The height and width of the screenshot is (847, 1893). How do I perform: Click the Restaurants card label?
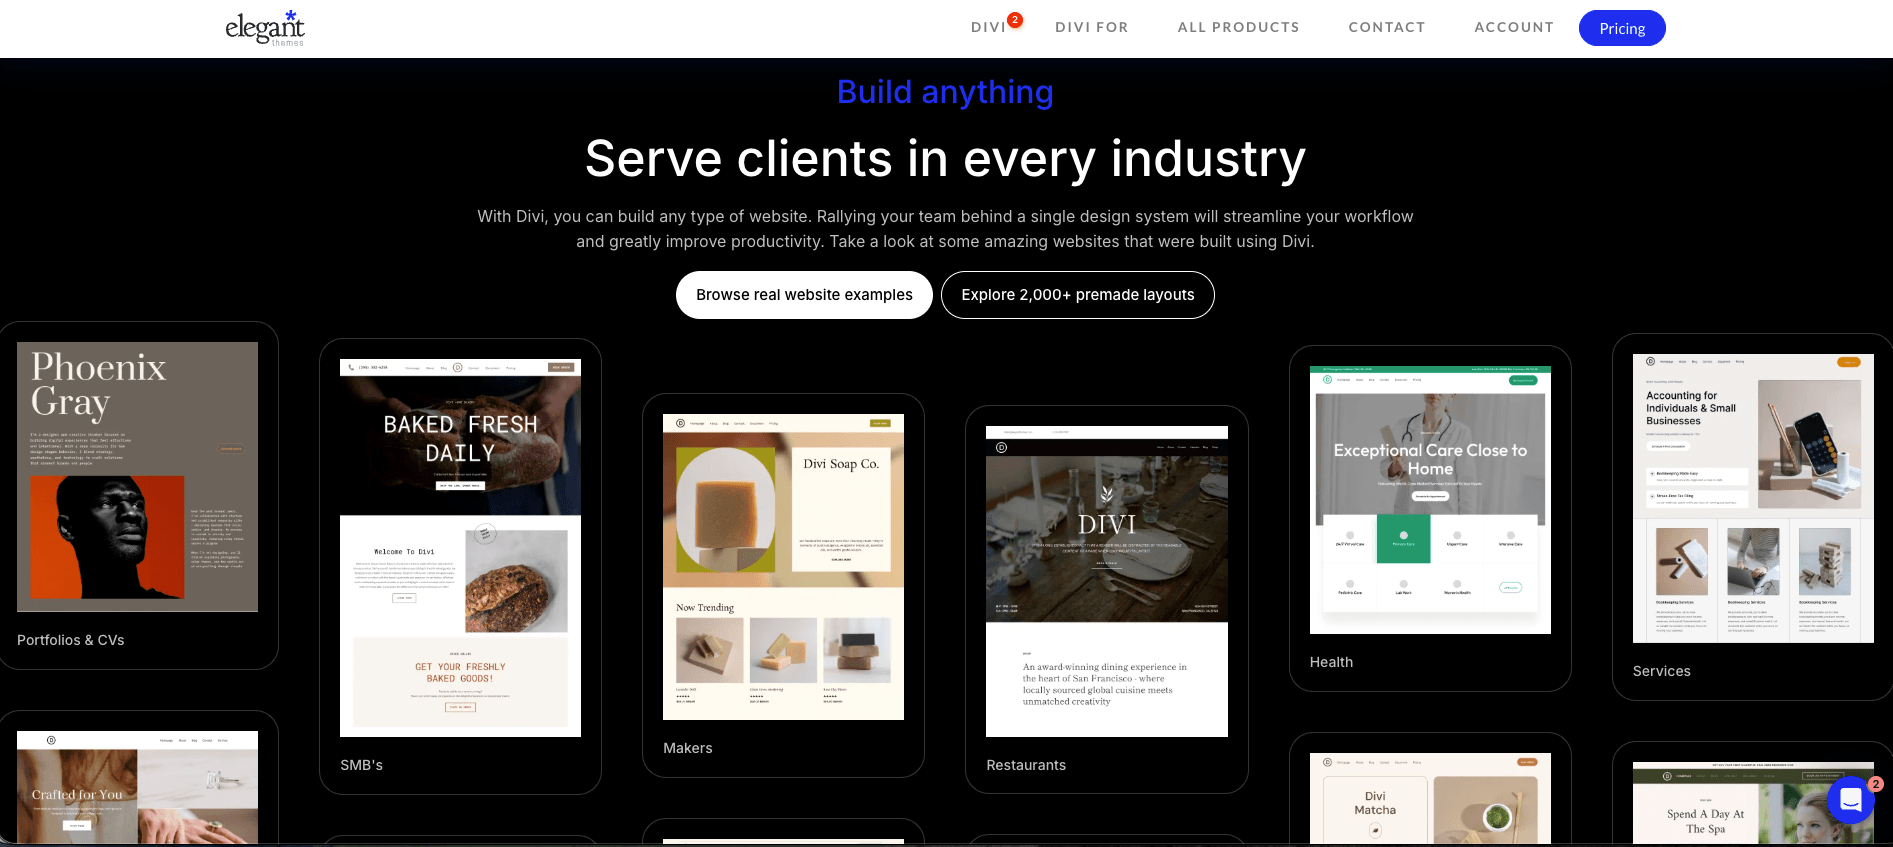[1026, 765]
